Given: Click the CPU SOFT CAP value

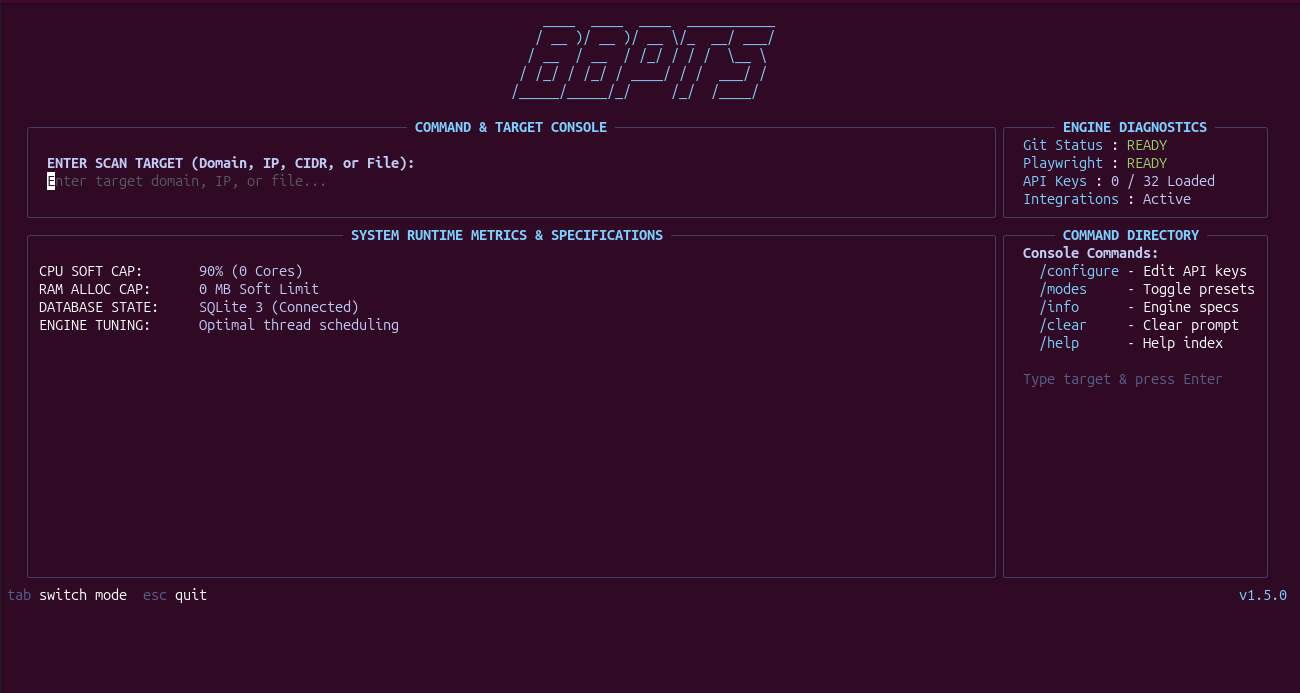Looking at the screenshot, I should 251,271.
